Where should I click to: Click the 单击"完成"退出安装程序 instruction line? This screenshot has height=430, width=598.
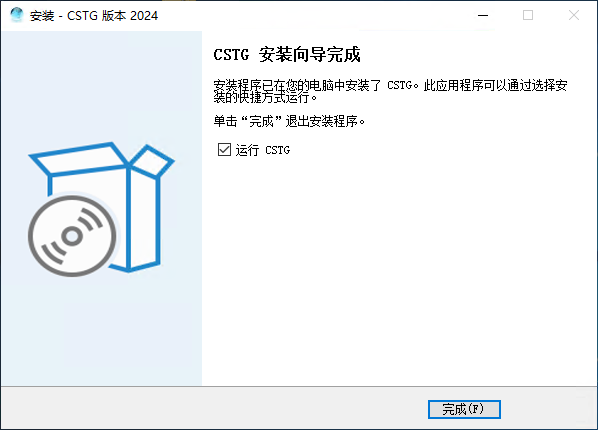click(289, 121)
